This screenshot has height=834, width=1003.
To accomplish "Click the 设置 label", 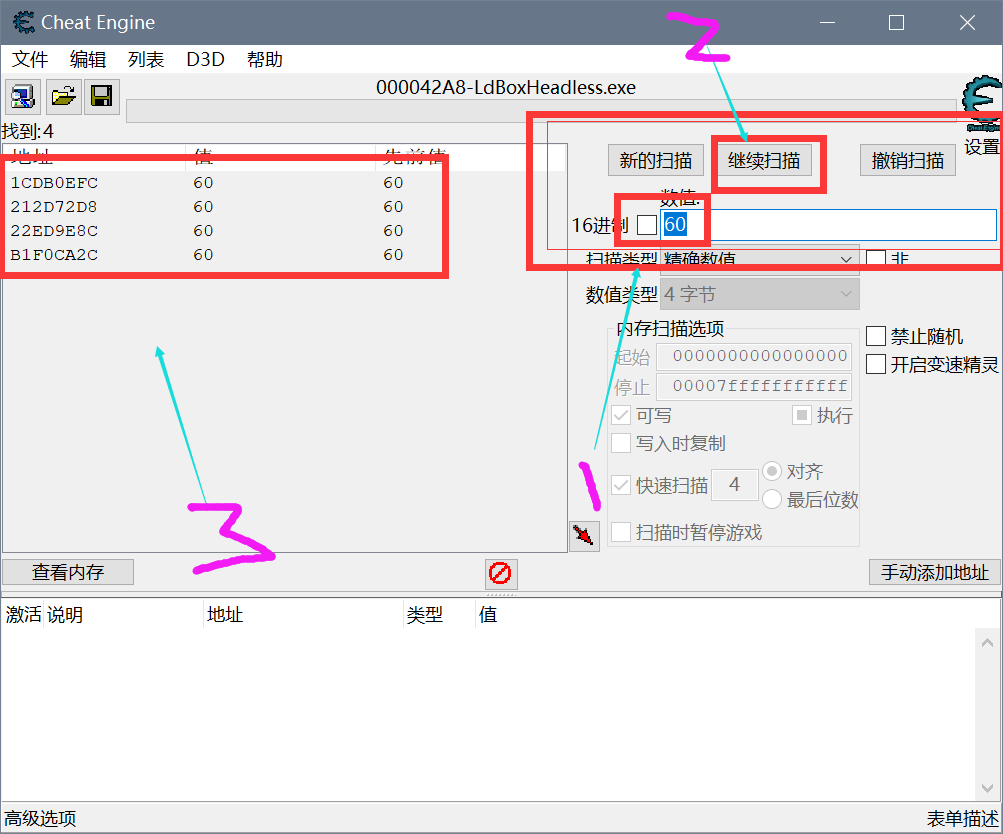I will tap(982, 147).
